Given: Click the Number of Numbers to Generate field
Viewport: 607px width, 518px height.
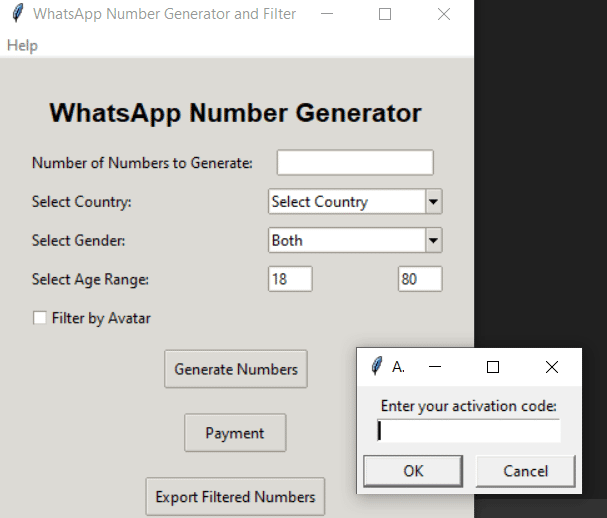Looking at the screenshot, I should pyautogui.click(x=355, y=163).
